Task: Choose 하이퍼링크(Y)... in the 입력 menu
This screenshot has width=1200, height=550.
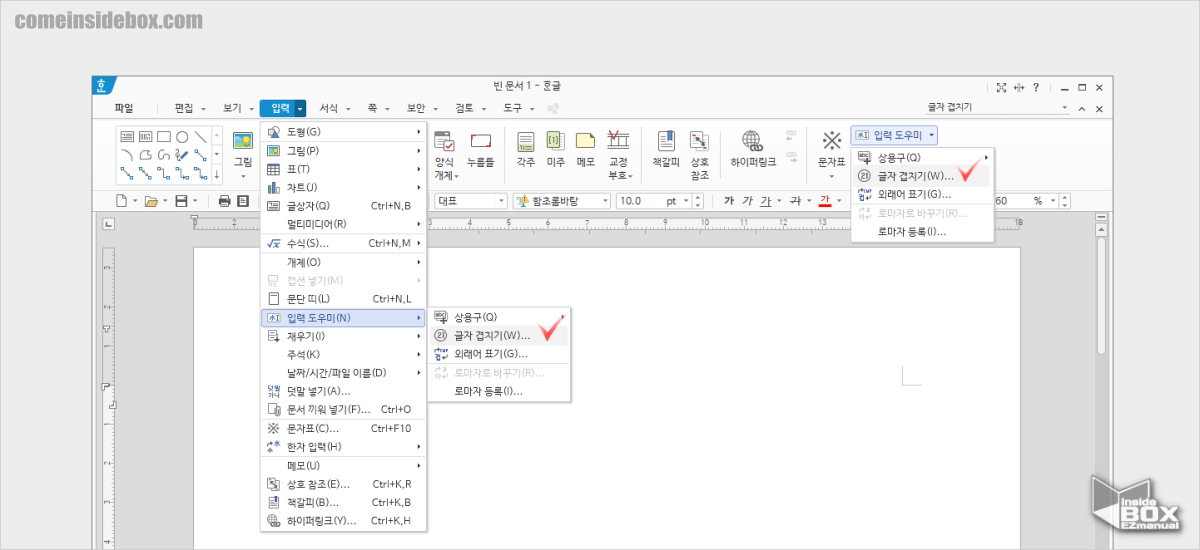Action: (x=344, y=521)
